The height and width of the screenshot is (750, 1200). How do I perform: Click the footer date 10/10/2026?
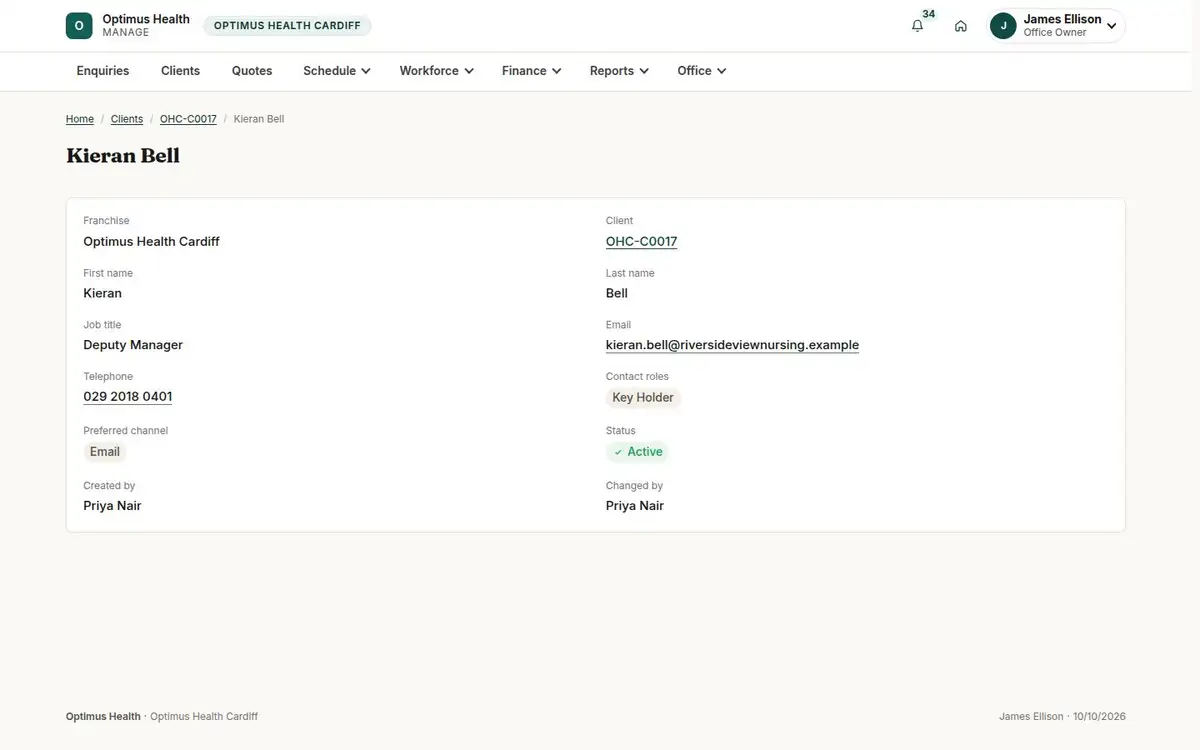tap(1099, 717)
